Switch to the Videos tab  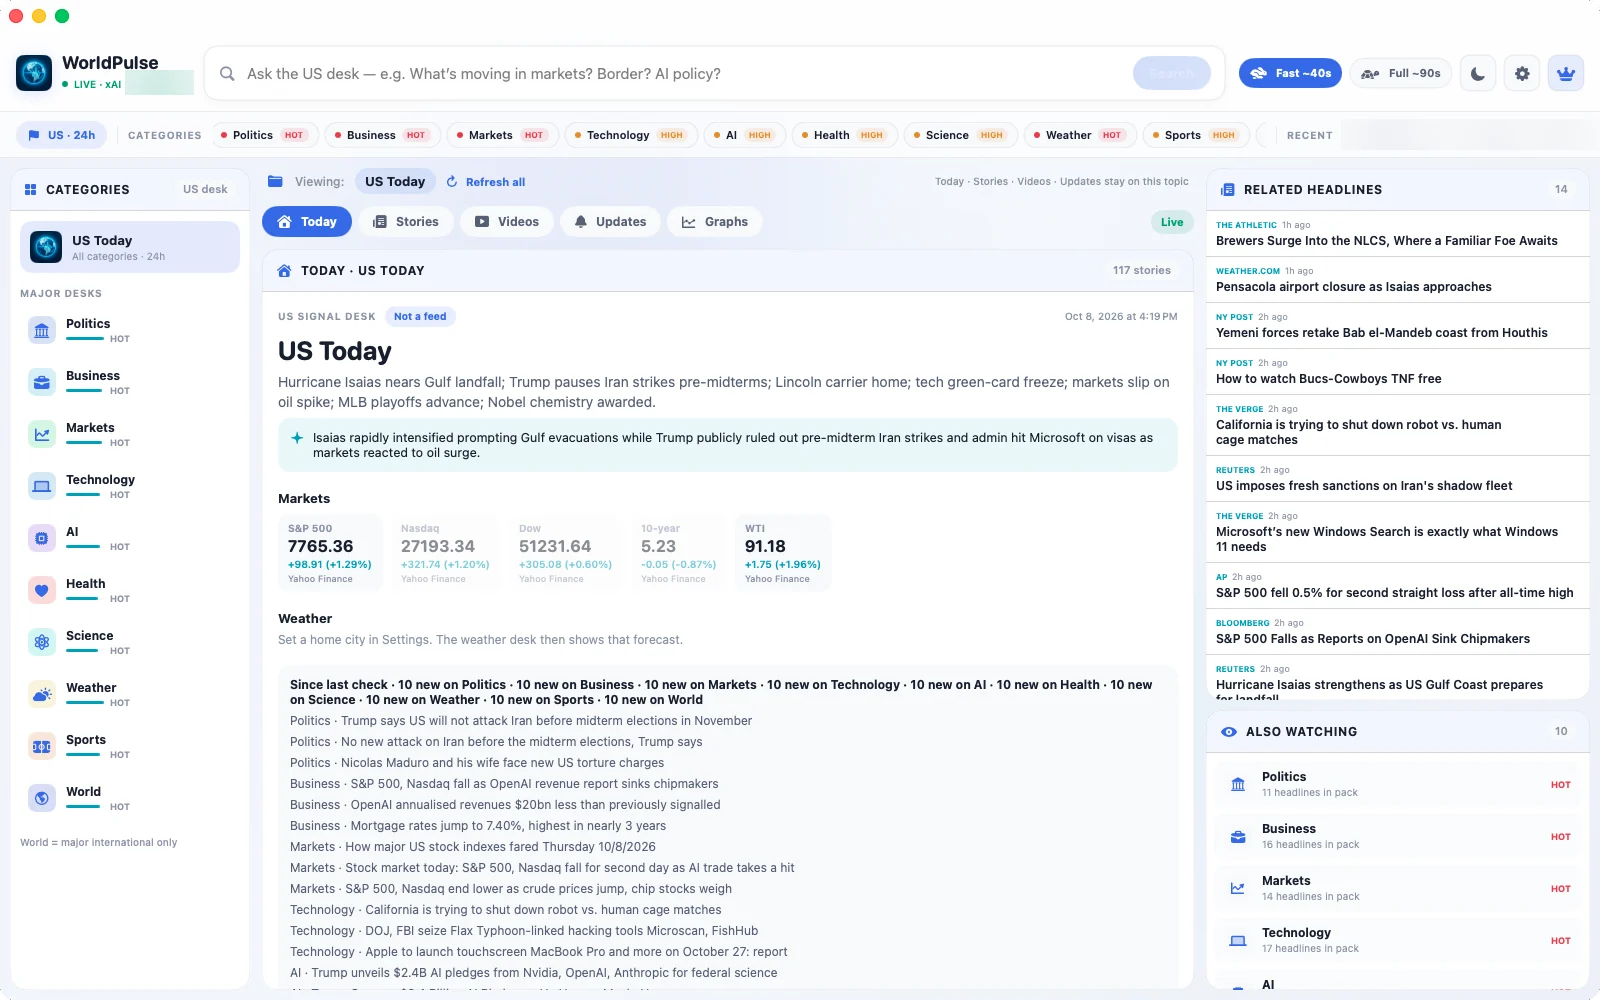[x=507, y=222]
